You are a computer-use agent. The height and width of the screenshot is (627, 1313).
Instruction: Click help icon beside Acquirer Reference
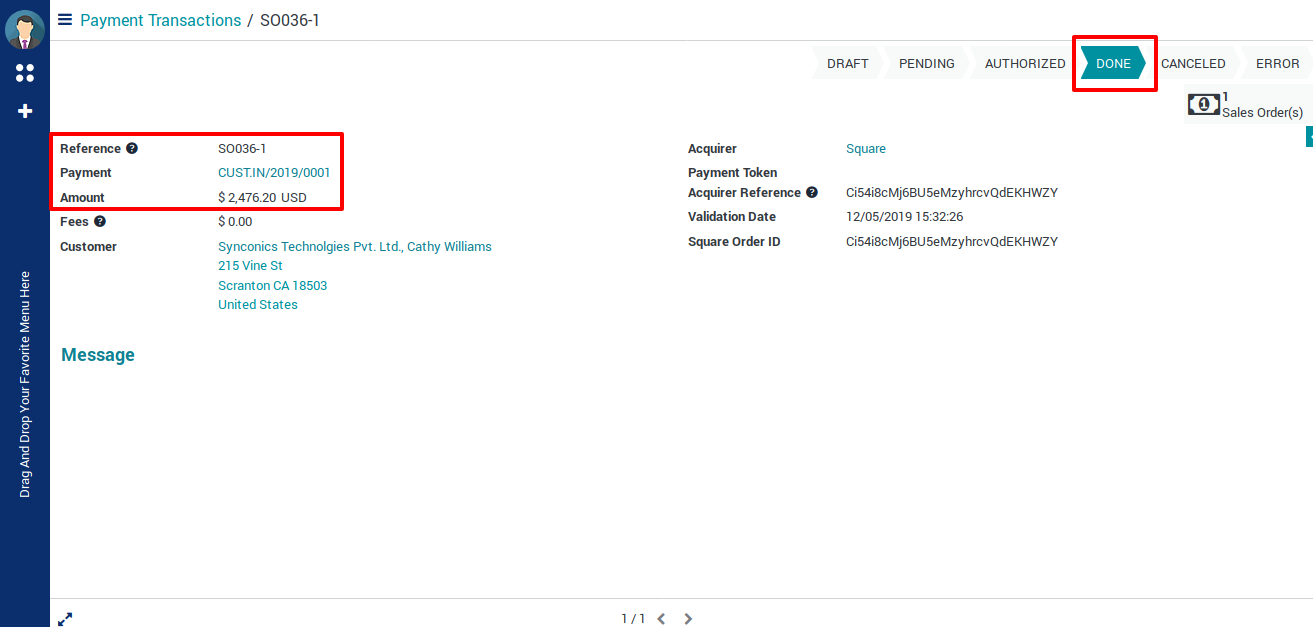point(812,193)
